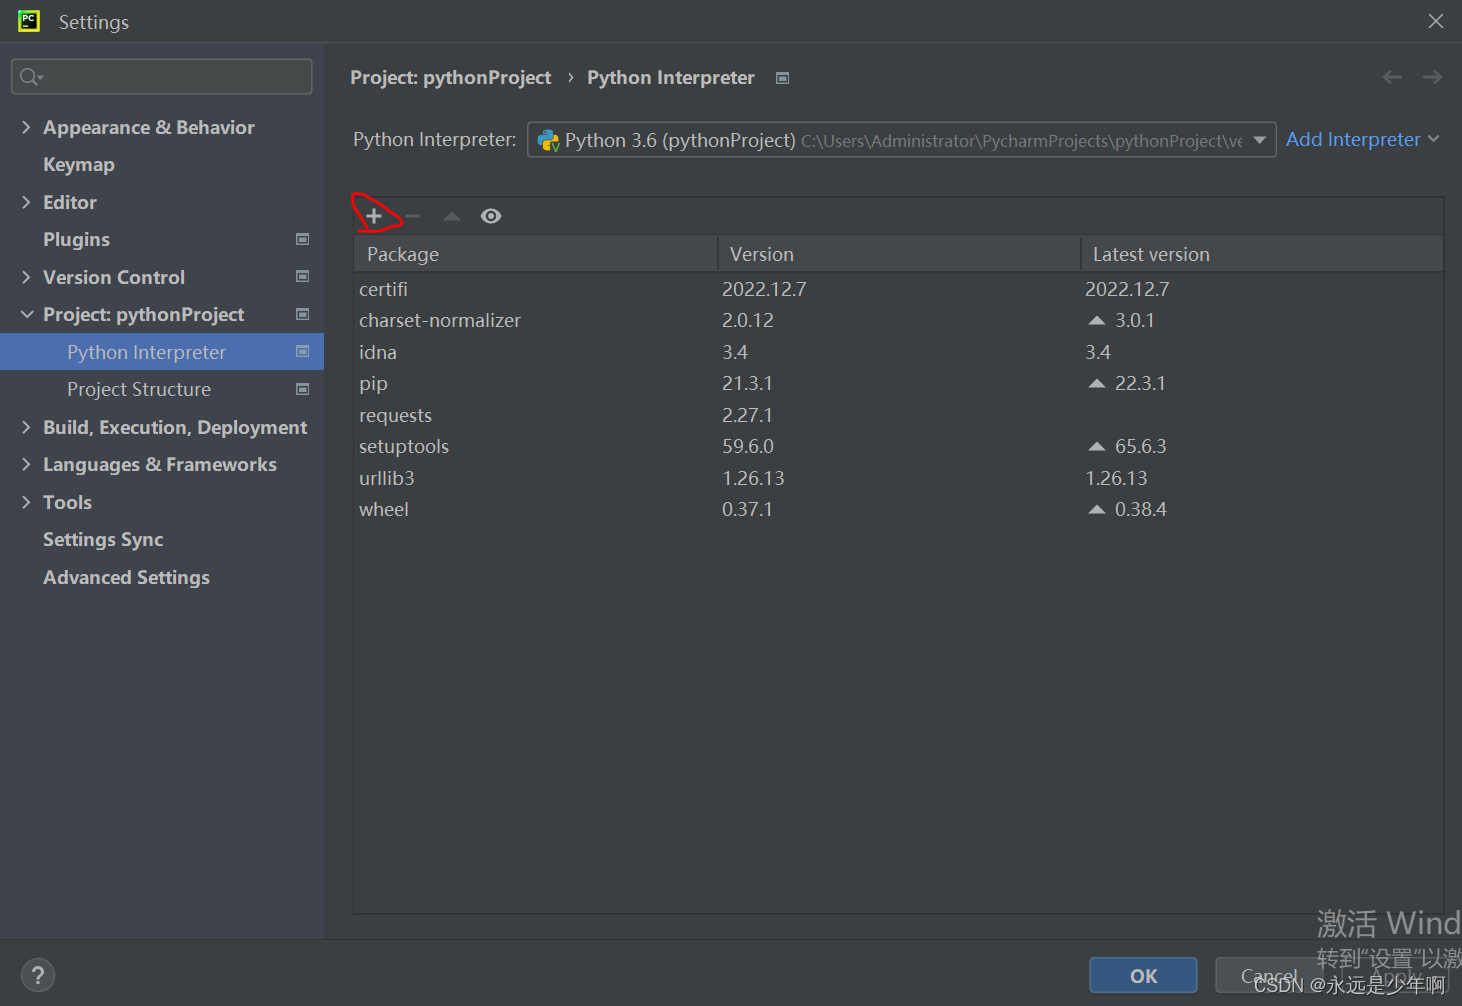Expand Build, Execution, Deployment section
This screenshot has width=1462, height=1006.
26,427
